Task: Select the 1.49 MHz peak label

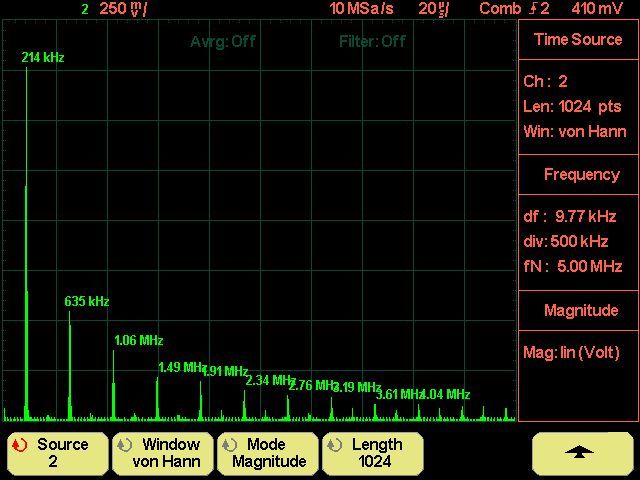Action: click(x=182, y=367)
